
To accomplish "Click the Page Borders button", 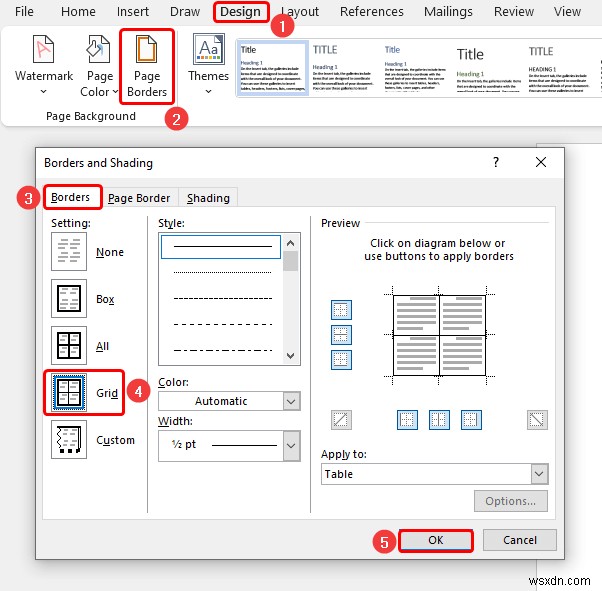I will [x=147, y=66].
